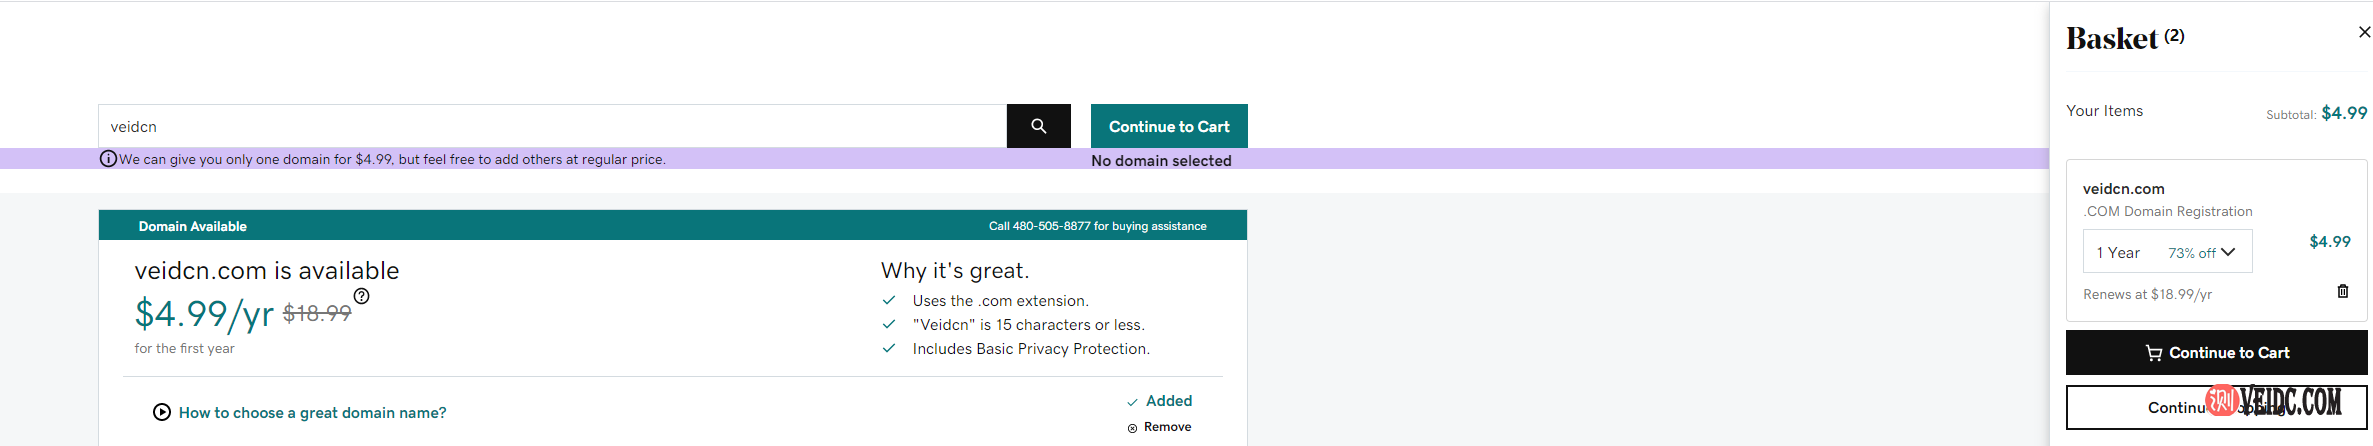Delete veidcn.com using the trash icon
The image size is (2373, 446).
pos(2342,291)
